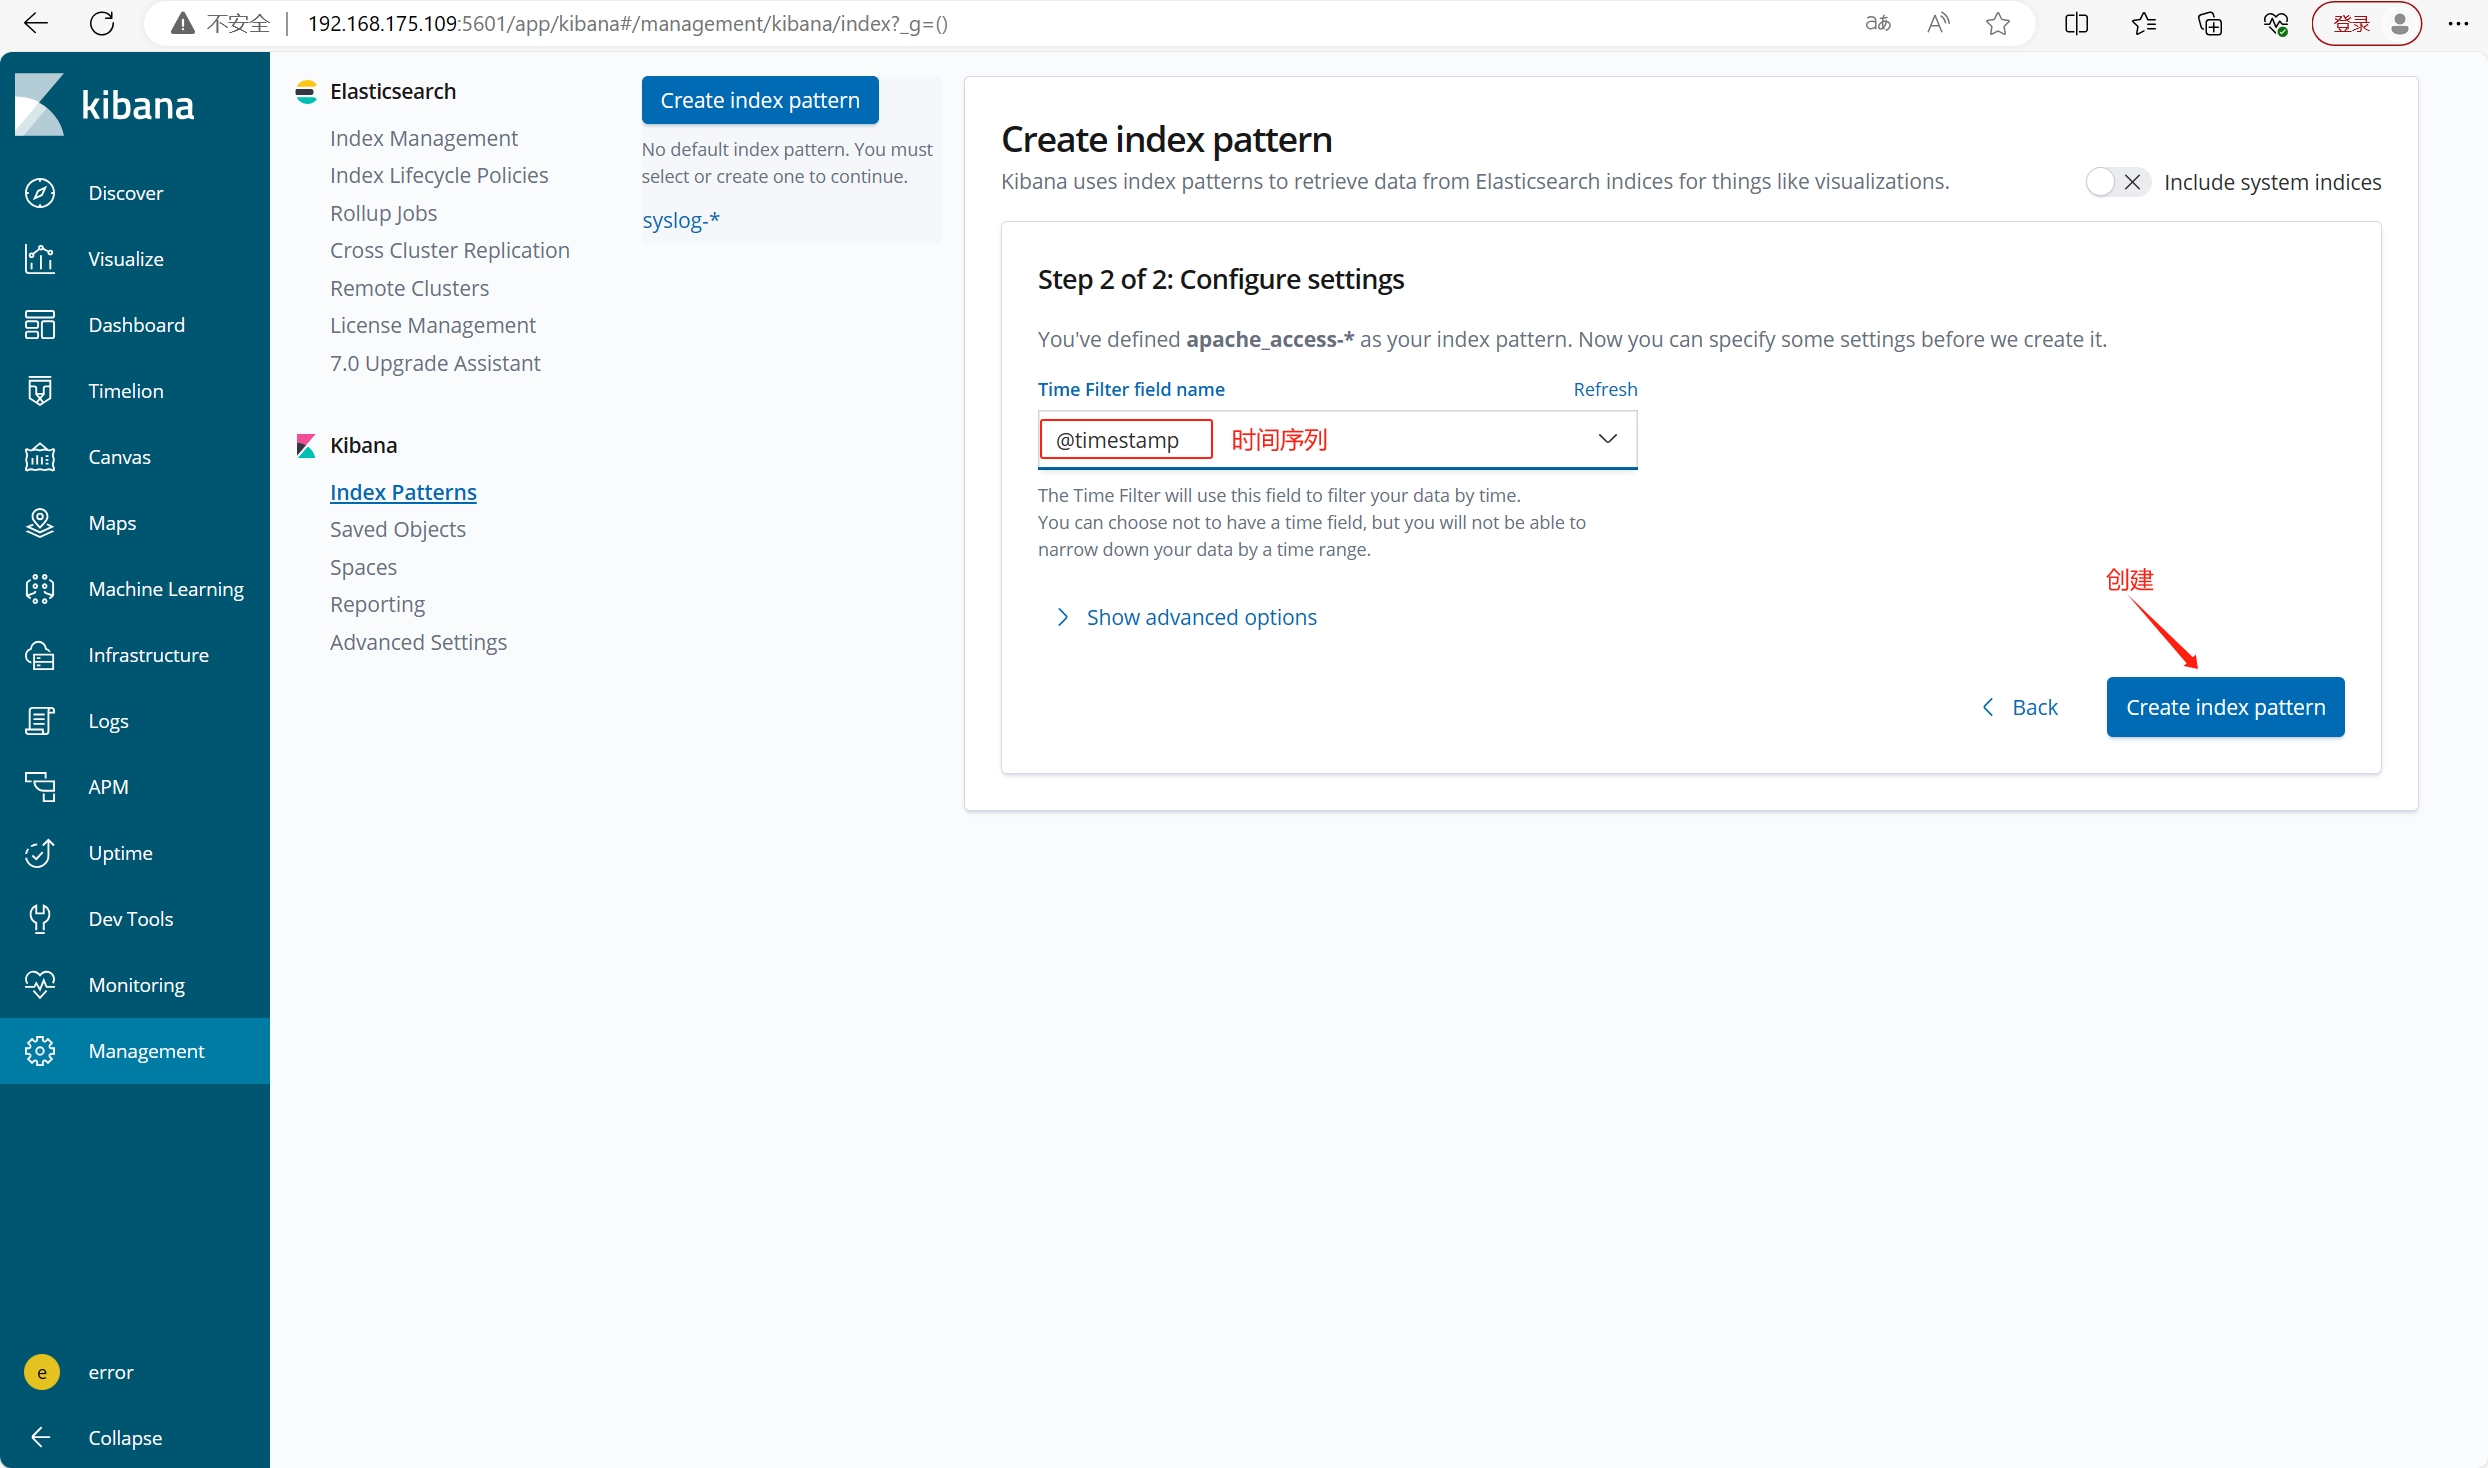Open the APM icon in sidebar
Viewport: 2488px width, 1468px height.
[40, 787]
